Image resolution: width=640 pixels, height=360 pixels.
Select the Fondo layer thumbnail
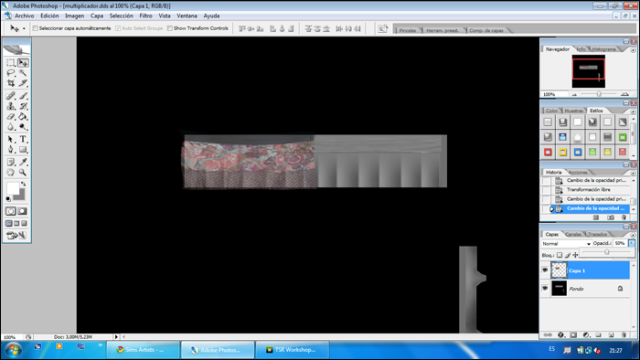[559, 289]
